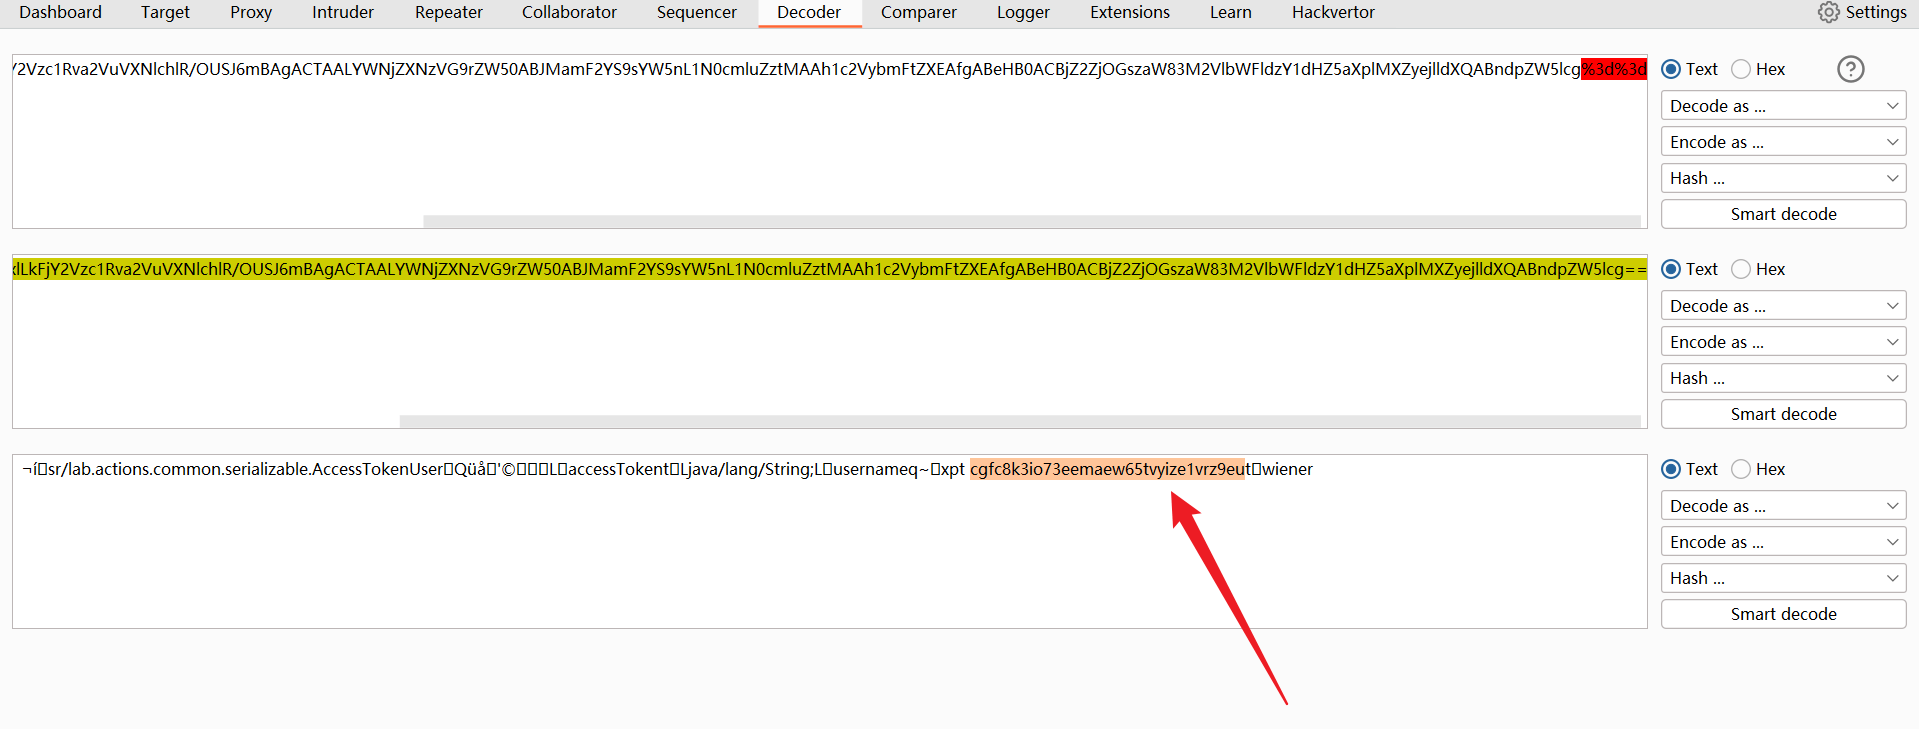The height and width of the screenshot is (729, 1920).
Task: Open Hash dropdown in first panel
Action: pyautogui.click(x=1783, y=178)
